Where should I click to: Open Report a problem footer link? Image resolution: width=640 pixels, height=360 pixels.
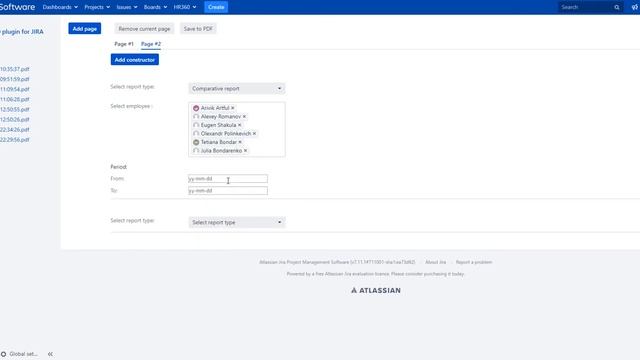click(474, 262)
